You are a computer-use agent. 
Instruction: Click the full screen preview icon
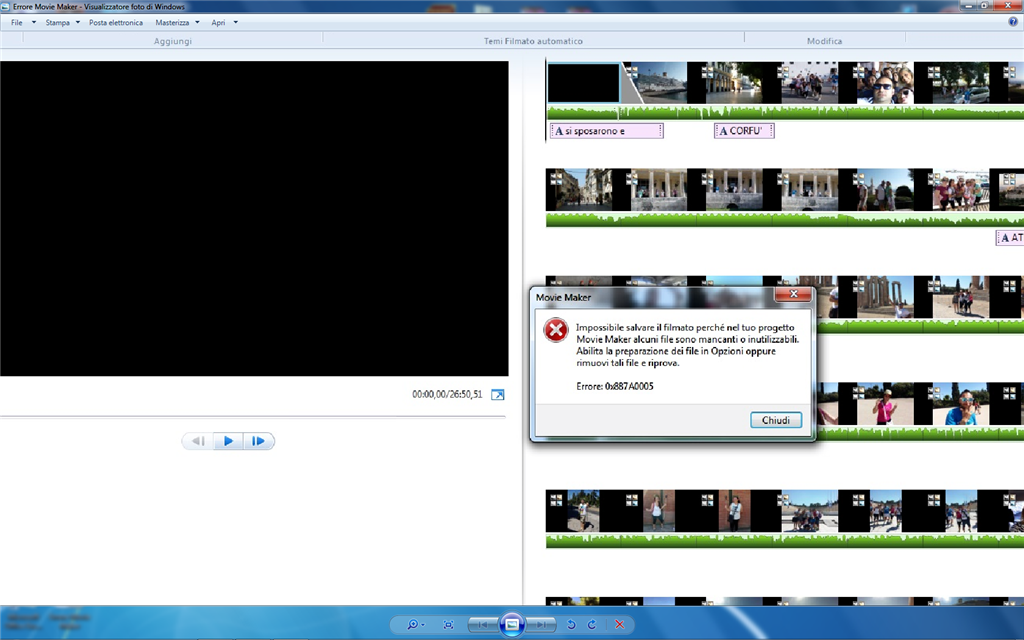(x=498, y=394)
